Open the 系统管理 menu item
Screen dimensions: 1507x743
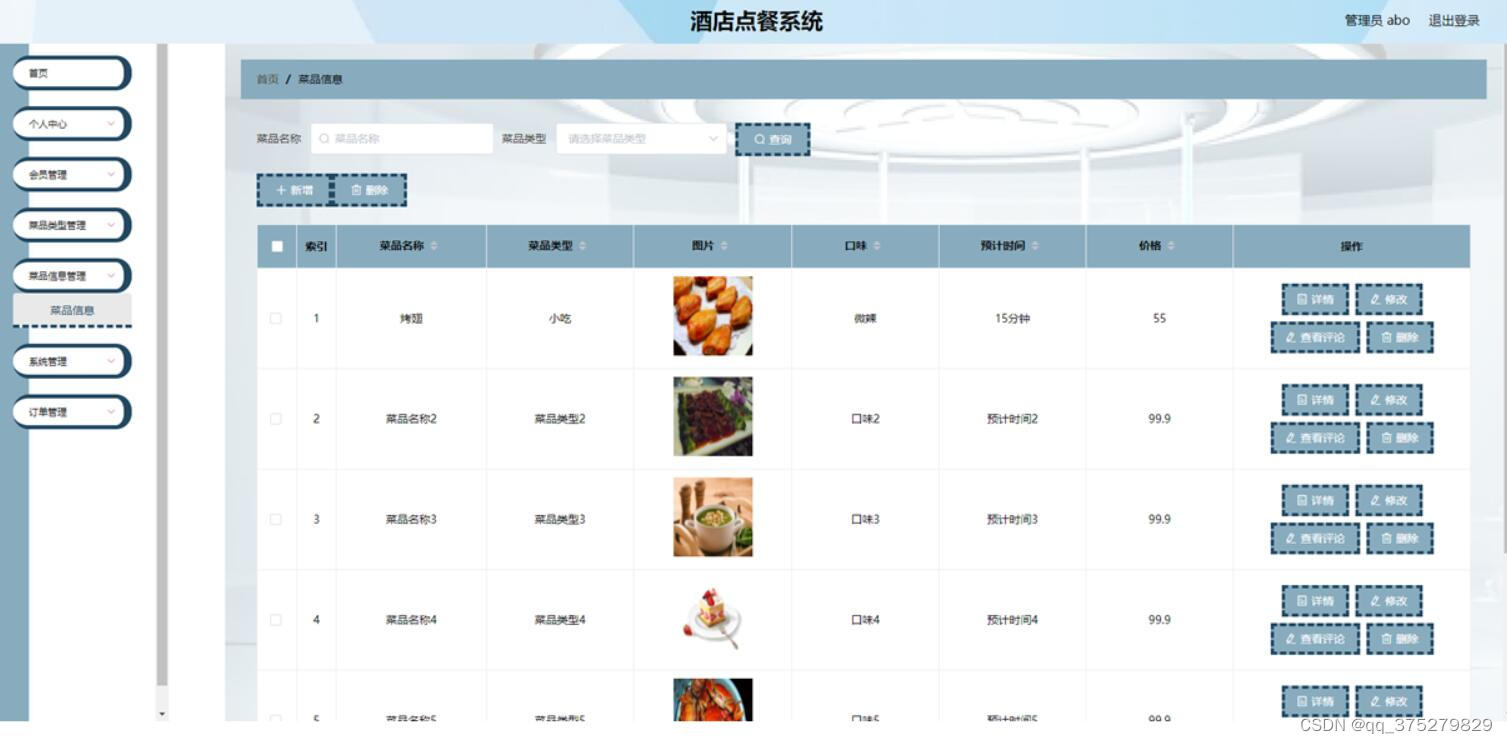tap(70, 361)
